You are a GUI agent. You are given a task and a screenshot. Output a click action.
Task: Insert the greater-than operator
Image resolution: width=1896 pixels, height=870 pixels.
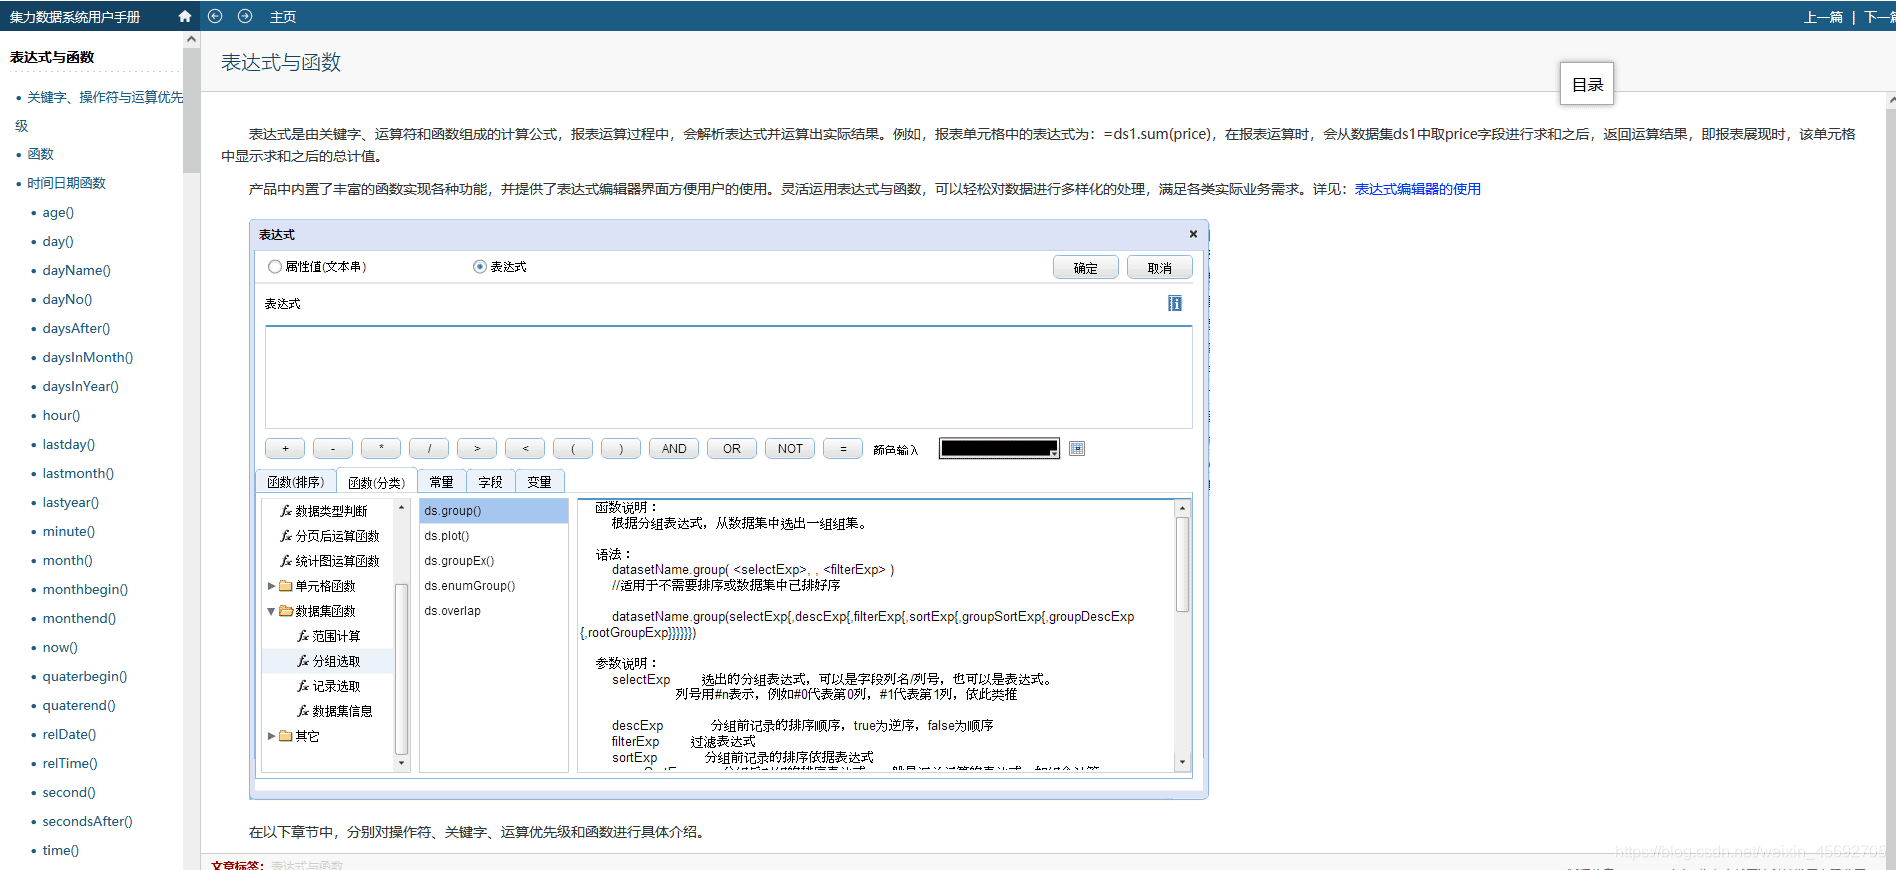click(x=477, y=449)
